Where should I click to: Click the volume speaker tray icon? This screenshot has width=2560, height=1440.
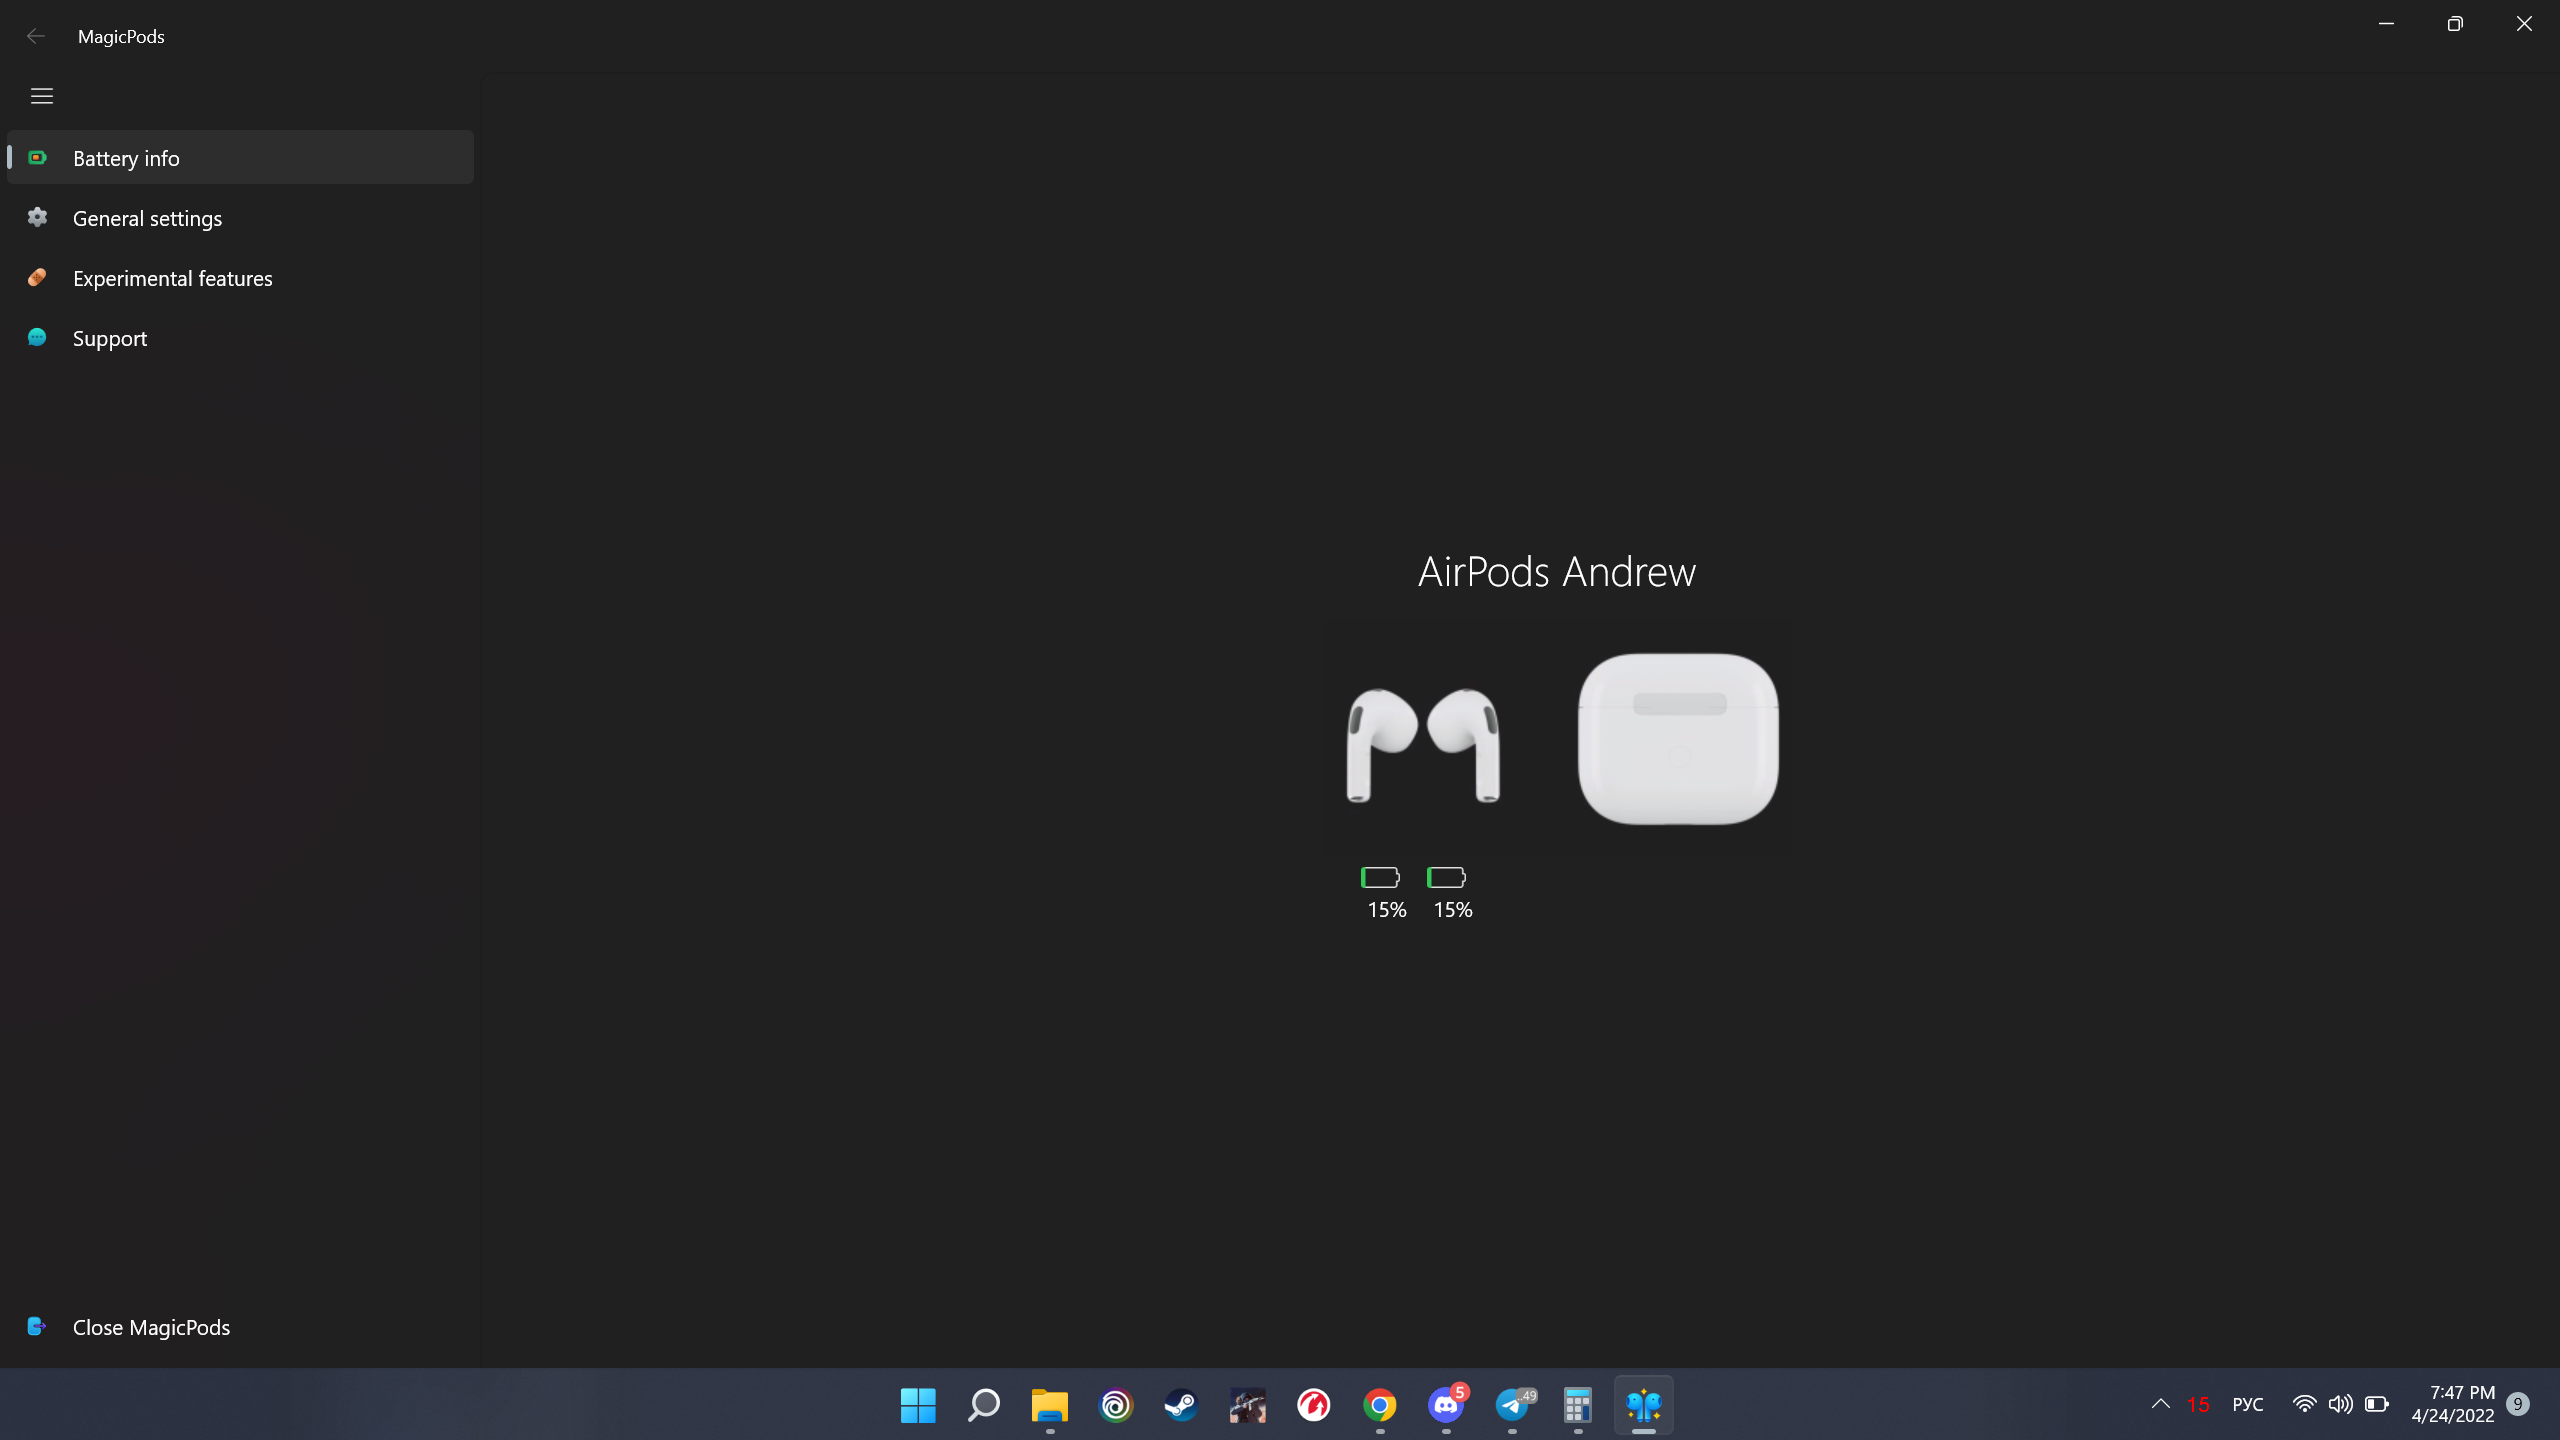[2340, 1404]
